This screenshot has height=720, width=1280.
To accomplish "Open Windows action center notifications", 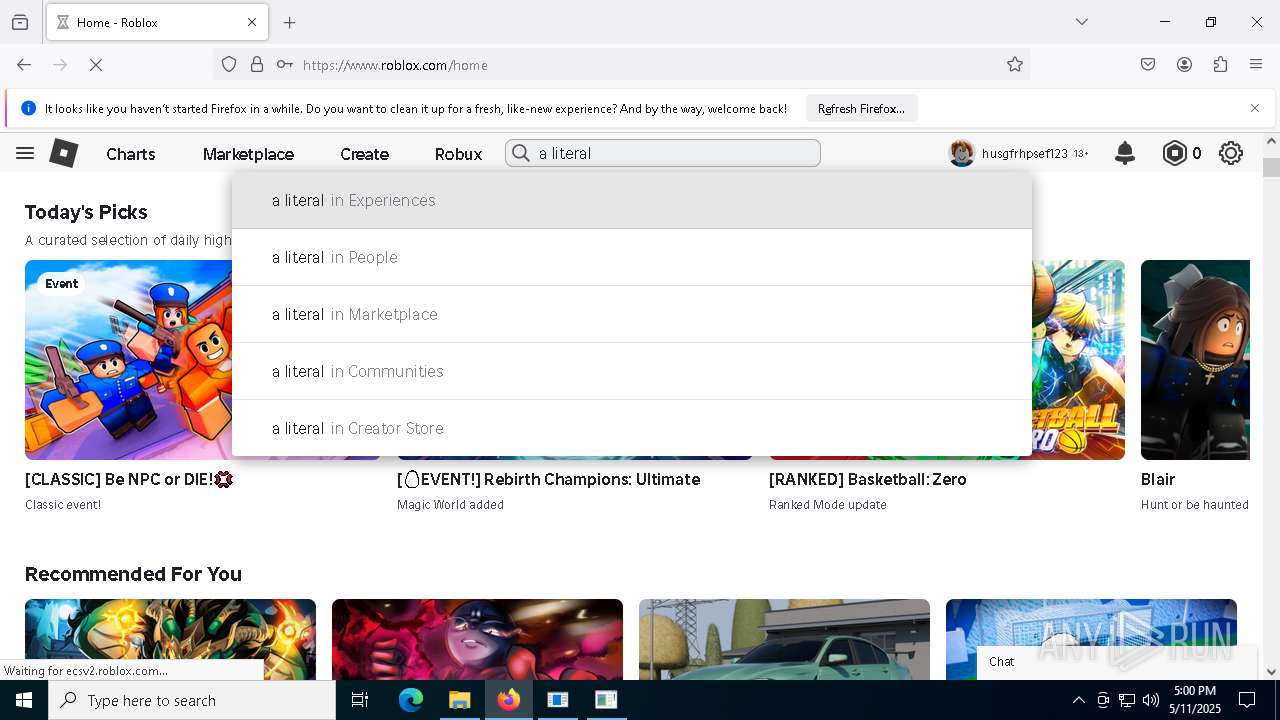I will (1247, 700).
